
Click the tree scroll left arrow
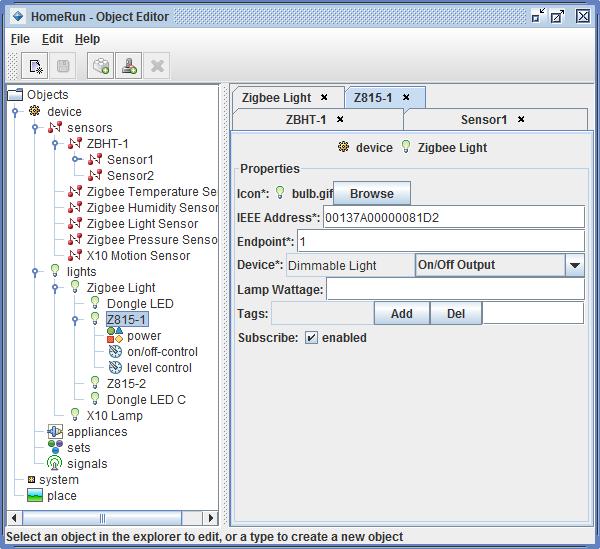(x=15, y=518)
